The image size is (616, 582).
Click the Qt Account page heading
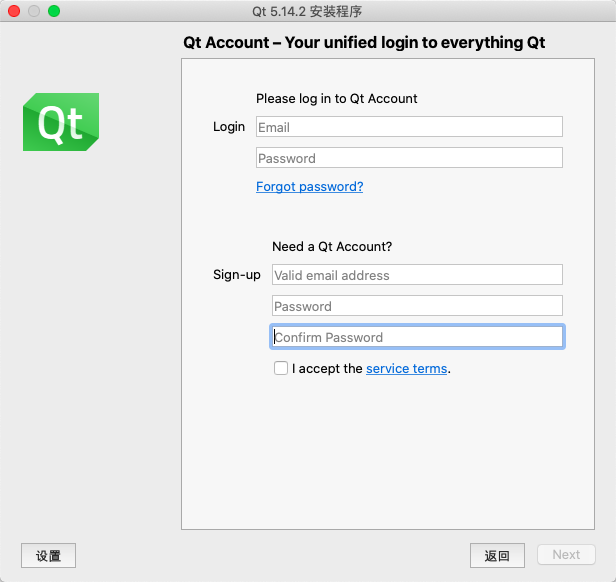click(x=364, y=43)
